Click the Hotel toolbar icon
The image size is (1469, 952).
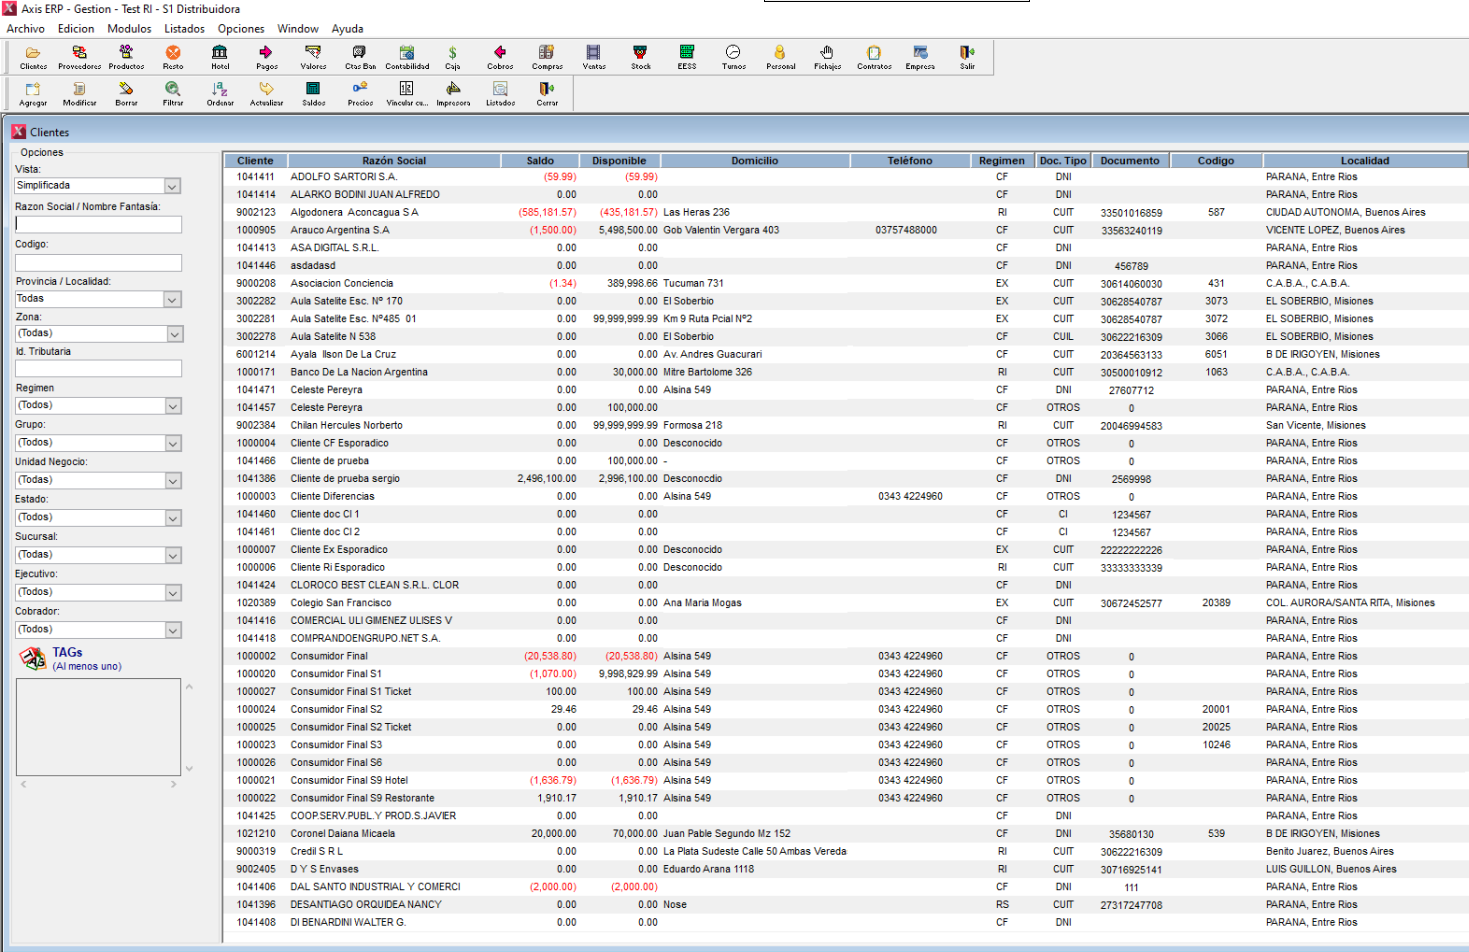tap(220, 56)
